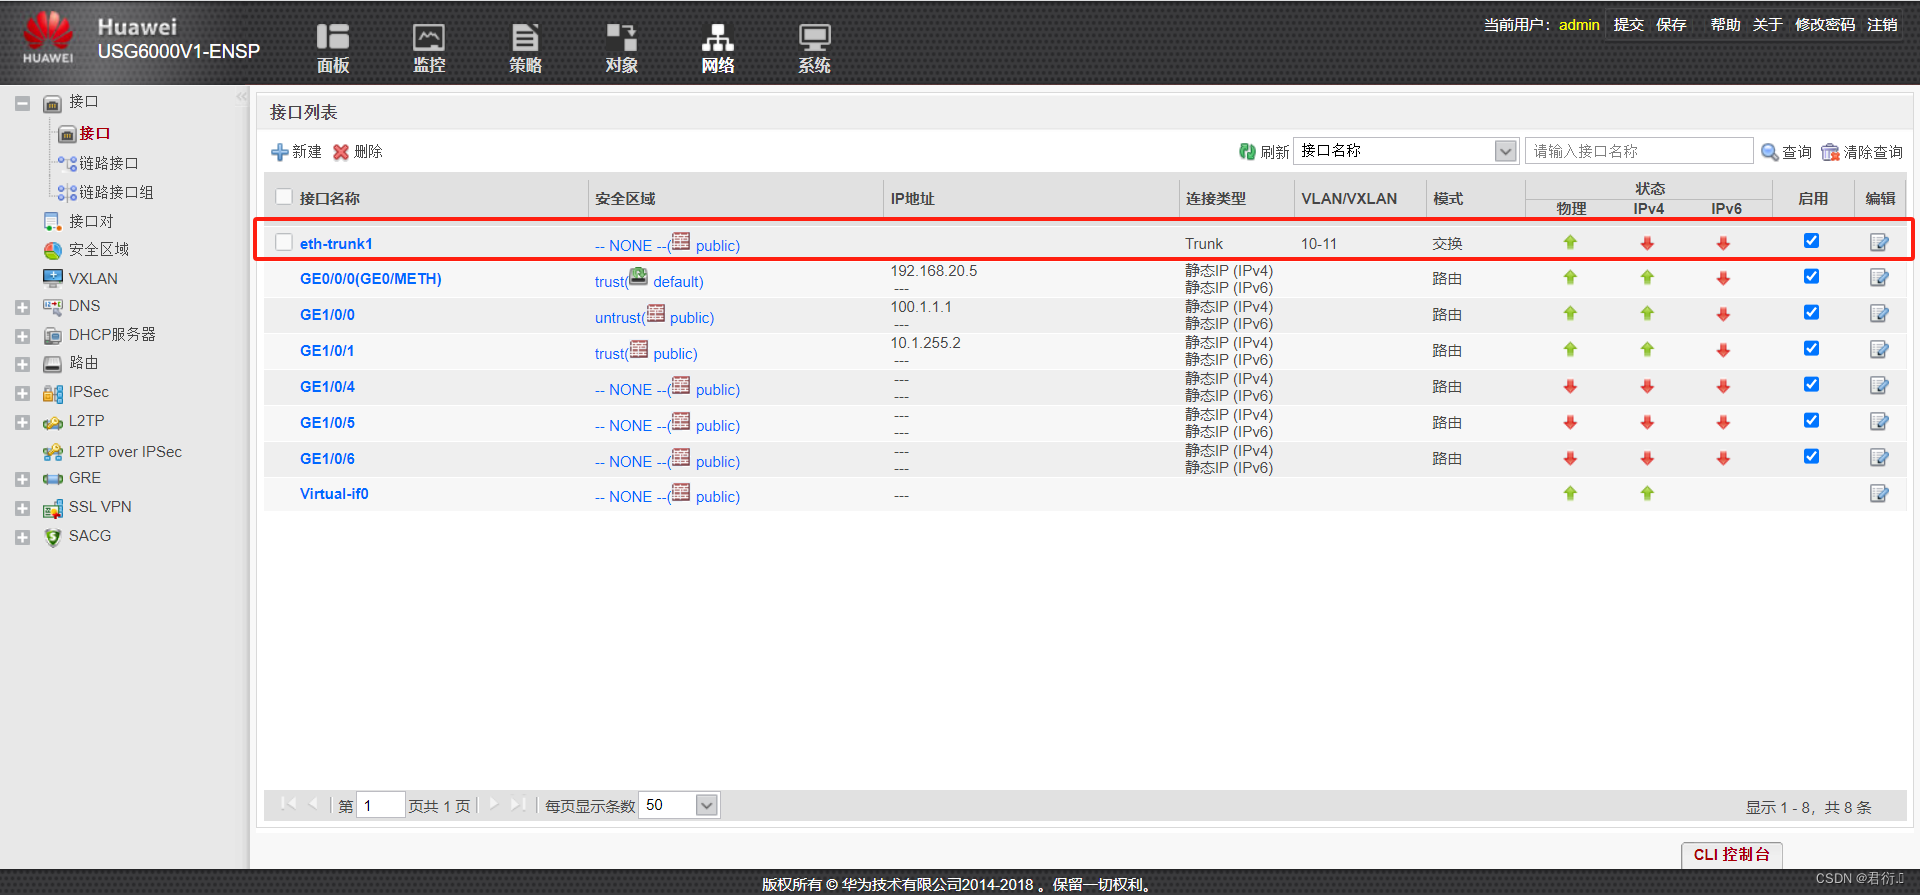Click the magnifier 查询 icon
Screen dimensions: 1920x895
tap(1769, 152)
